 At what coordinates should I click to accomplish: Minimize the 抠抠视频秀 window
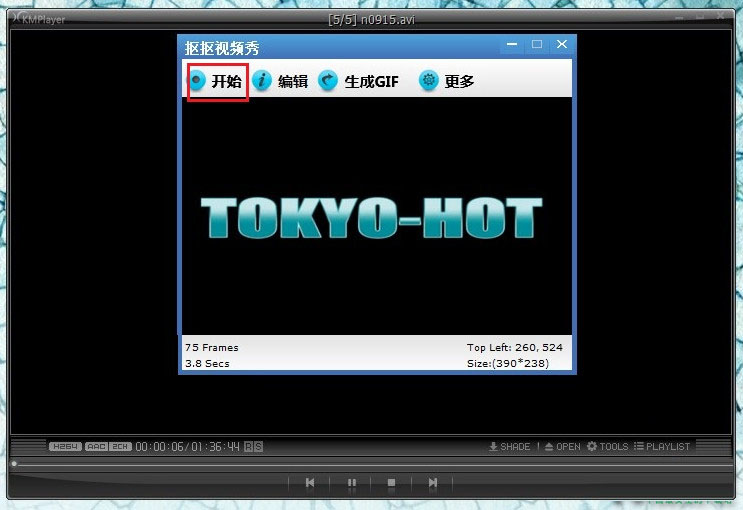click(x=512, y=44)
